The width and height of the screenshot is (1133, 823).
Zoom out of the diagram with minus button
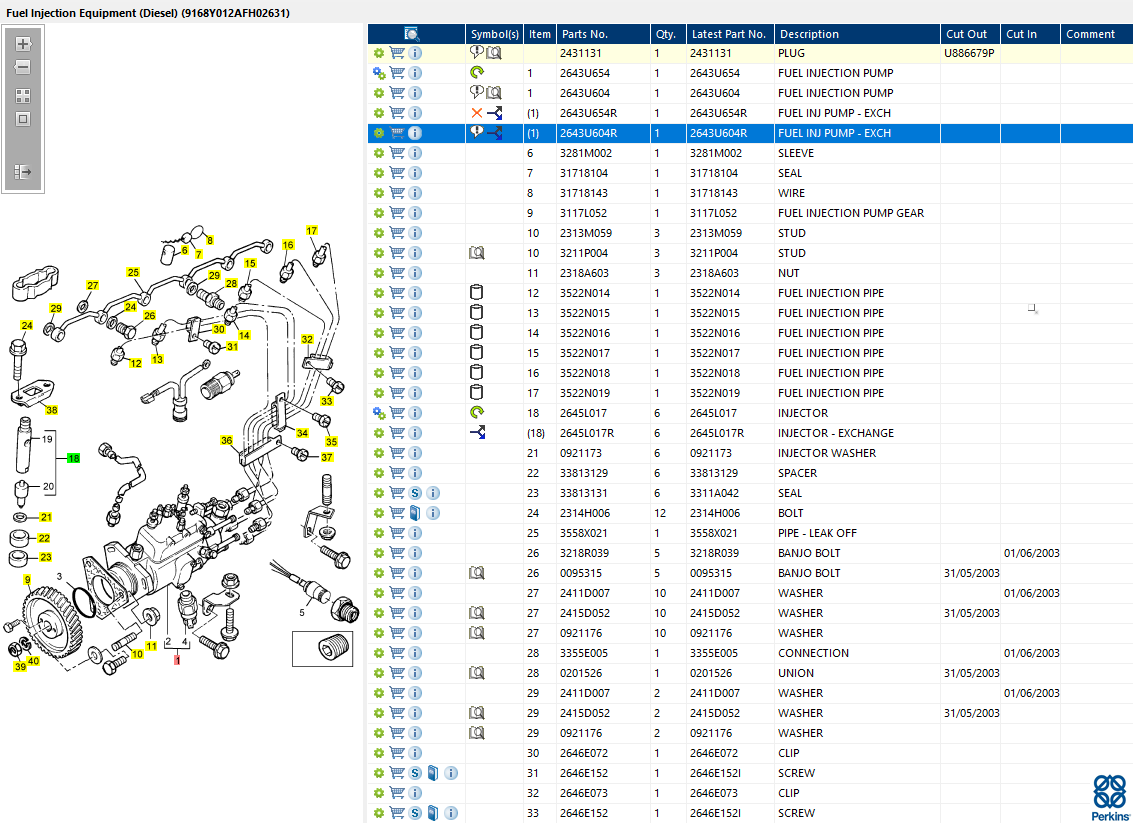[x=23, y=67]
